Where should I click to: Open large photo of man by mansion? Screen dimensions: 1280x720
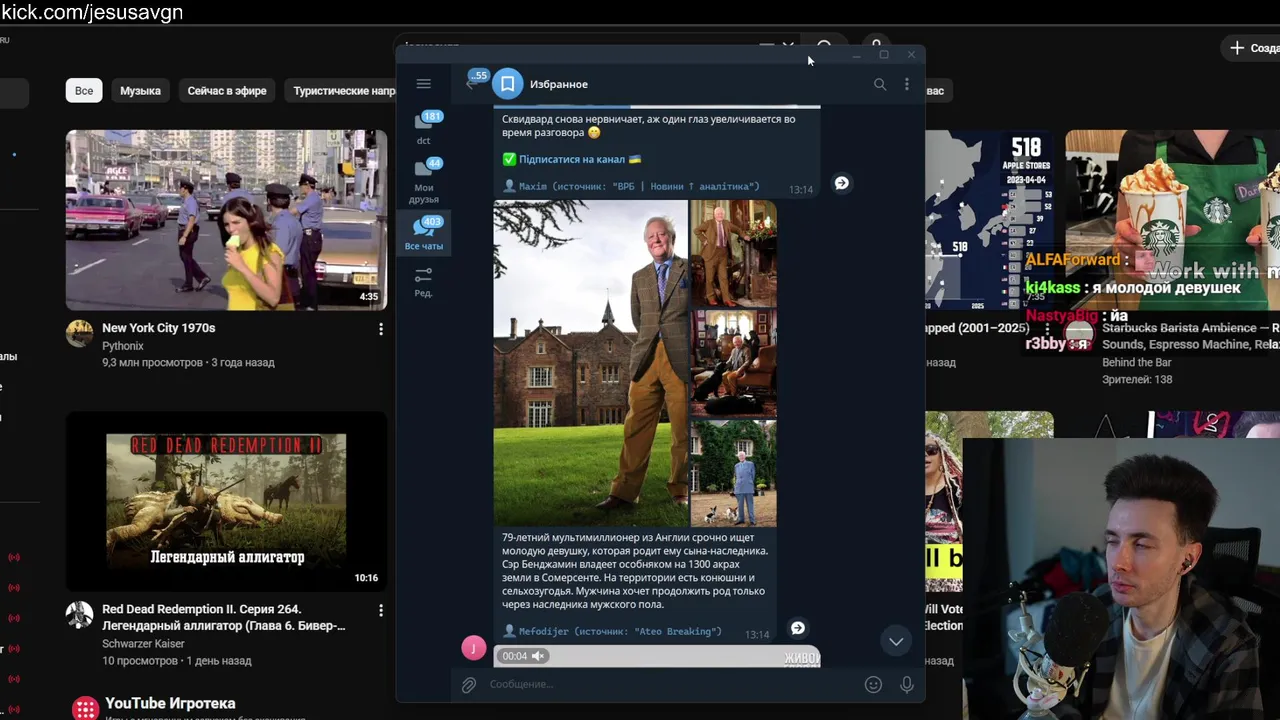tap(590, 363)
